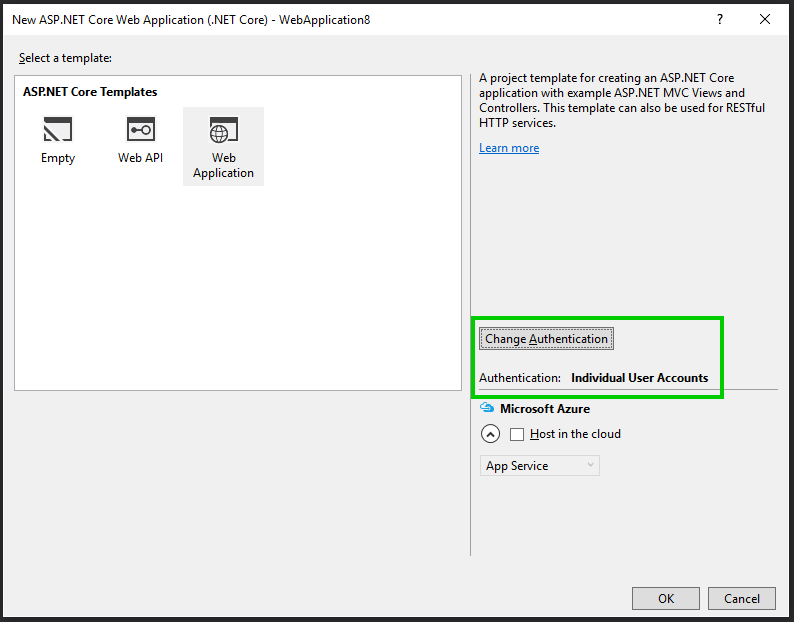The width and height of the screenshot is (794, 622).
Task: Confirm the dialog with OK
Action: (666, 598)
